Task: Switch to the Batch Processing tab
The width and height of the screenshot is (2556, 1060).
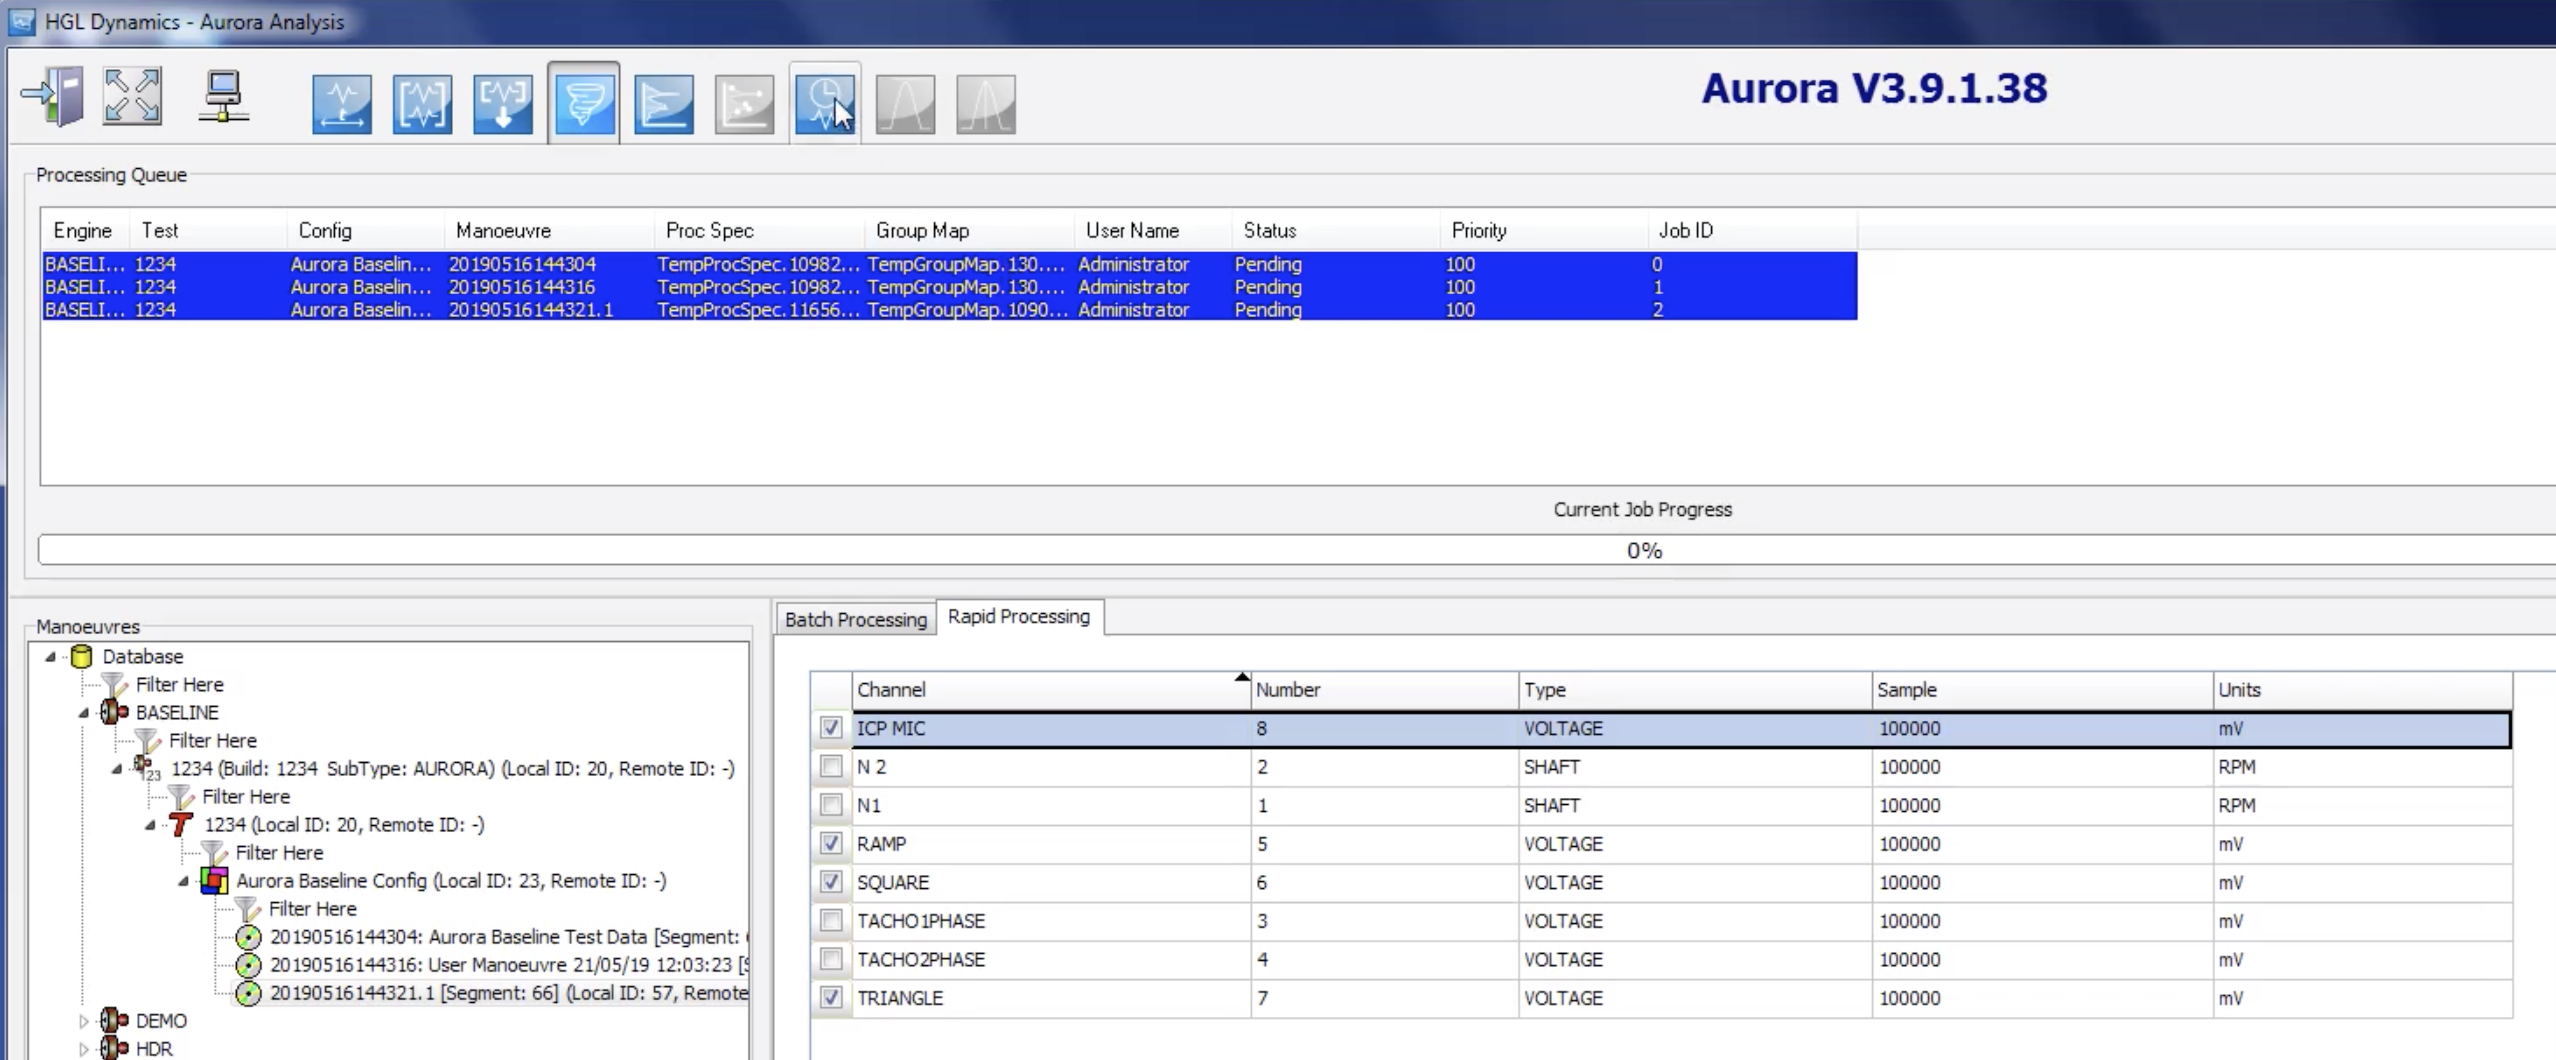Action: [855, 618]
